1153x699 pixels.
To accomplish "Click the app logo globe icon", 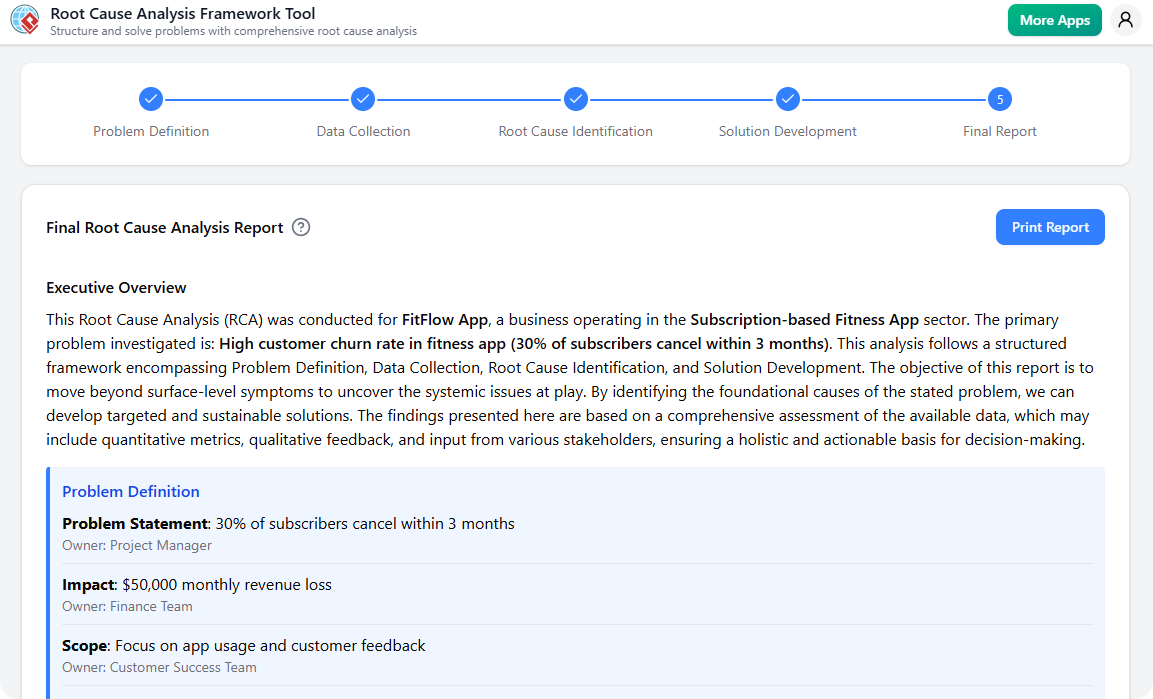I will [25, 21].
